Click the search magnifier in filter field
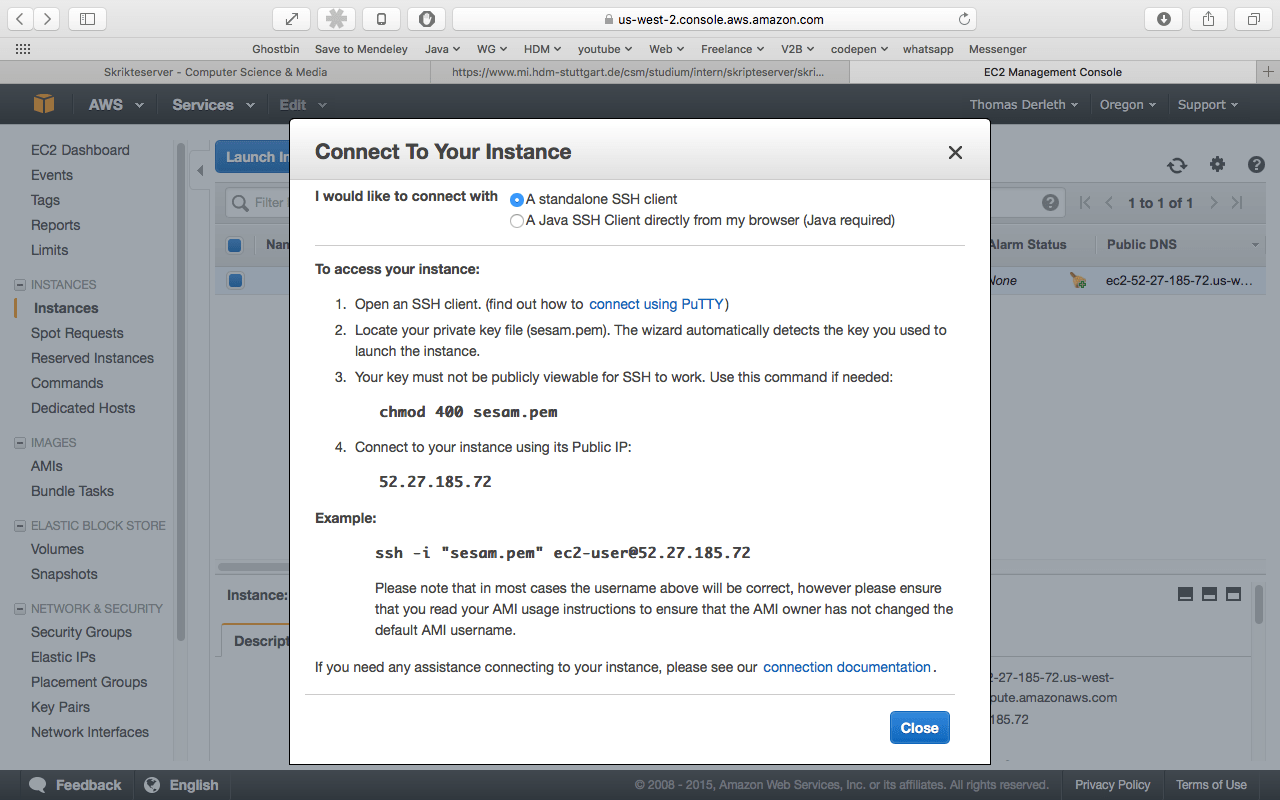Screen dimensions: 1280x800 (x=242, y=202)
